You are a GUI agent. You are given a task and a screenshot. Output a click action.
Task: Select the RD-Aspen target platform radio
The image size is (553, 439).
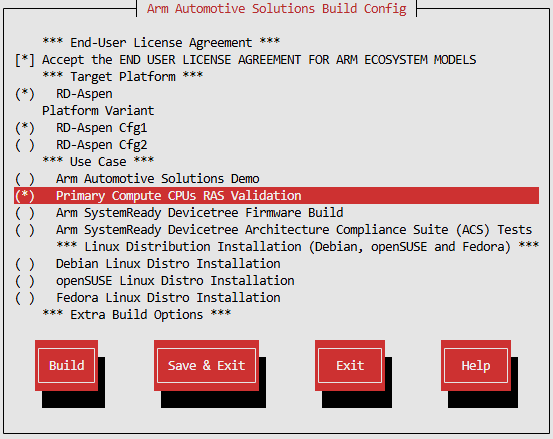coord(63,94)
